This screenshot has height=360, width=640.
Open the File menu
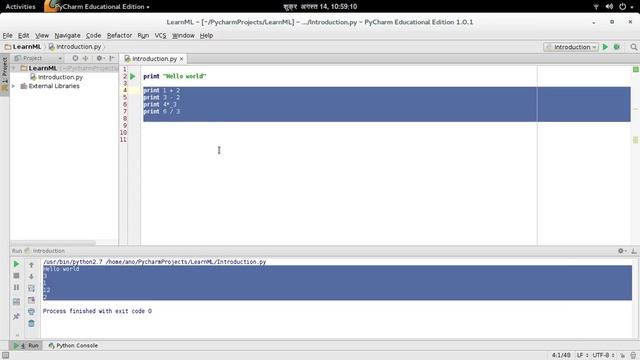click(7, 36)
